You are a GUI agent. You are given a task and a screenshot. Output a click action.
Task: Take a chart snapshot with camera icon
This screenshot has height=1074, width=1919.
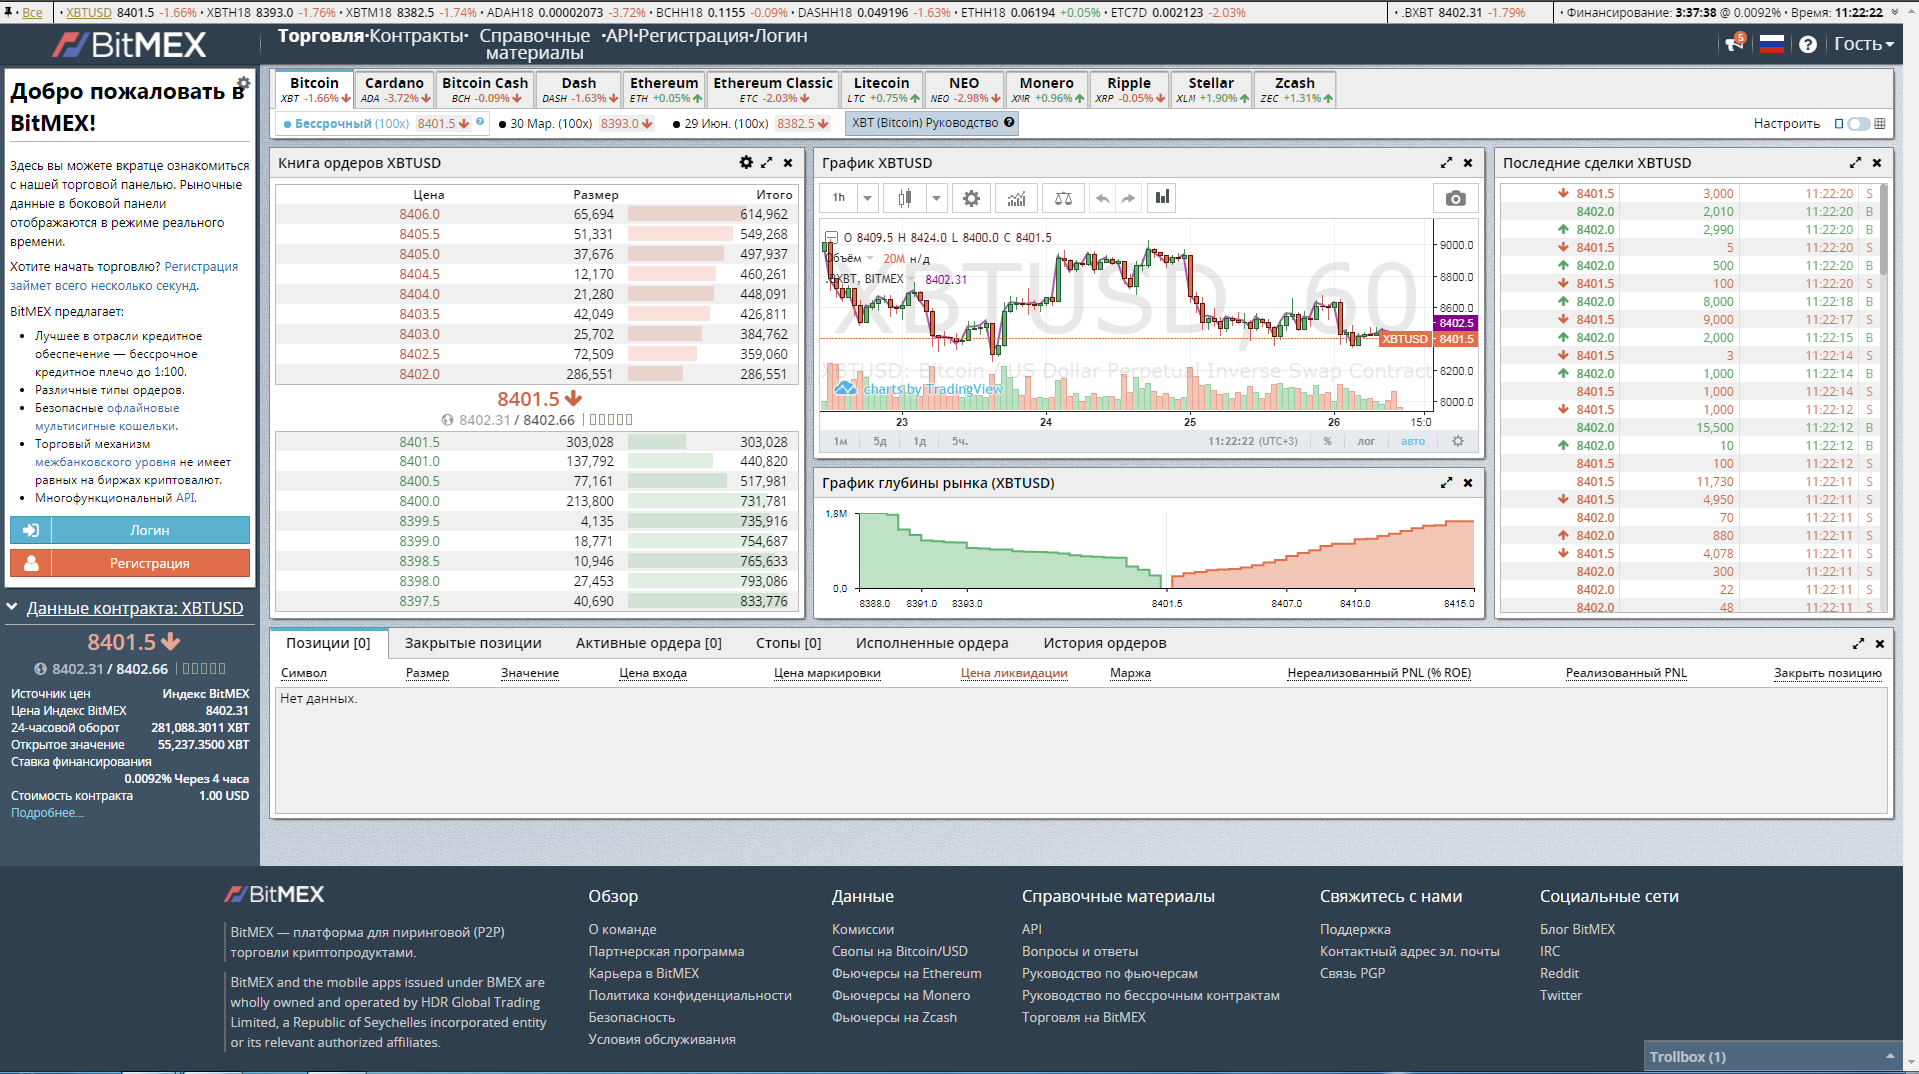pyautogui.click(x=1455, y=198)
